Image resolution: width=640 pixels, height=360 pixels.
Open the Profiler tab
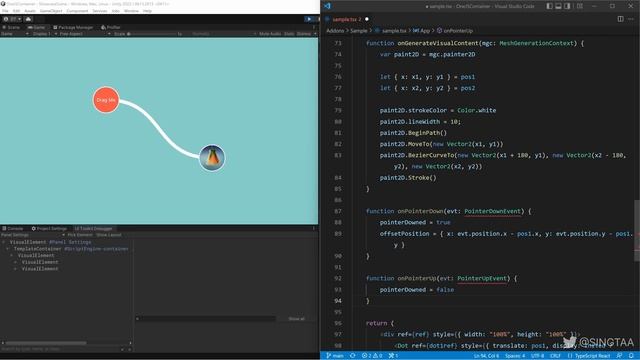point(111,27)
